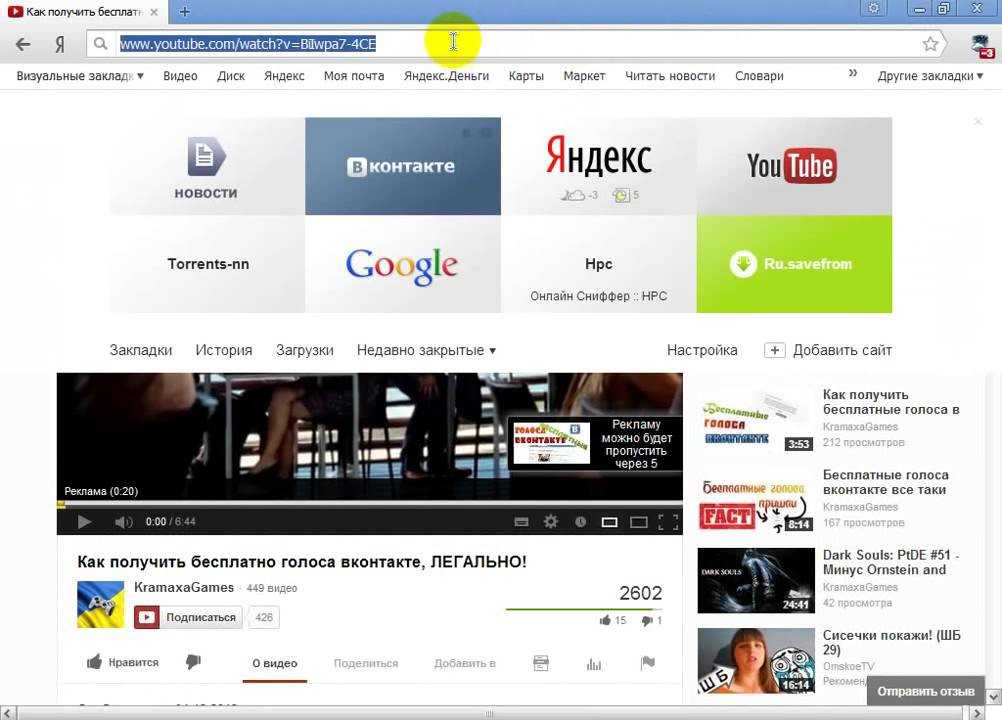Open the Диск bookmark
This screenshot has height=720, width=1002.
pyautogui.click(x=231, y=76)
